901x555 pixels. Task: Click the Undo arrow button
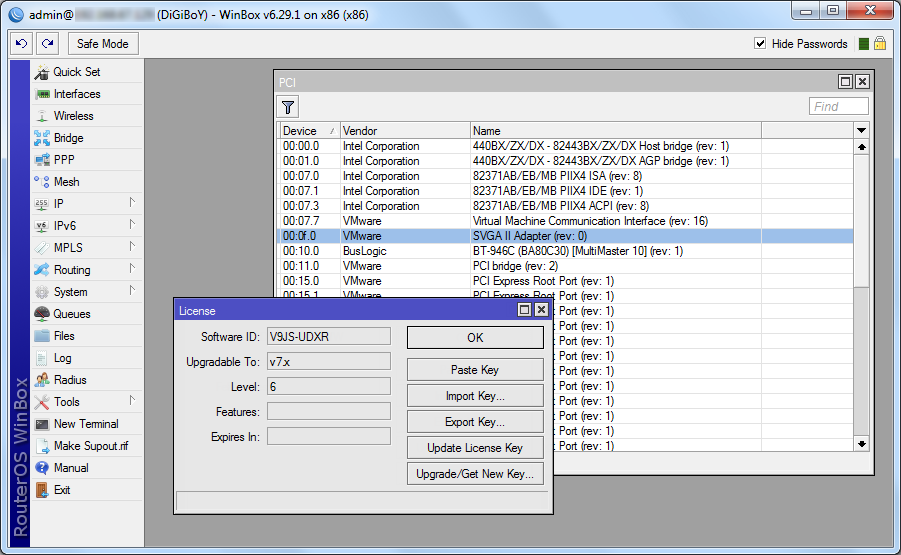(22, 44)
